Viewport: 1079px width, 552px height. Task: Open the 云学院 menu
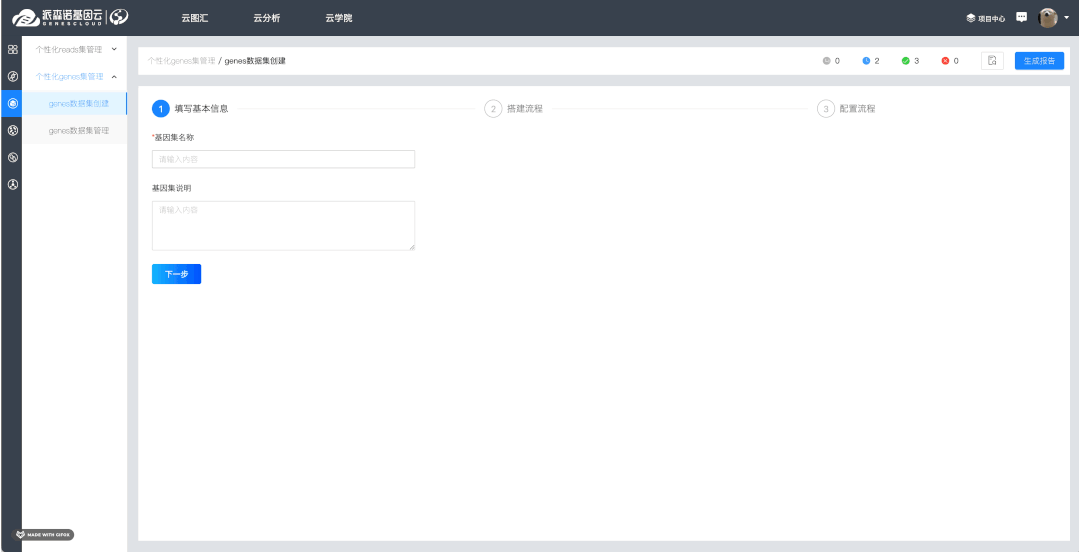point(339,18)
